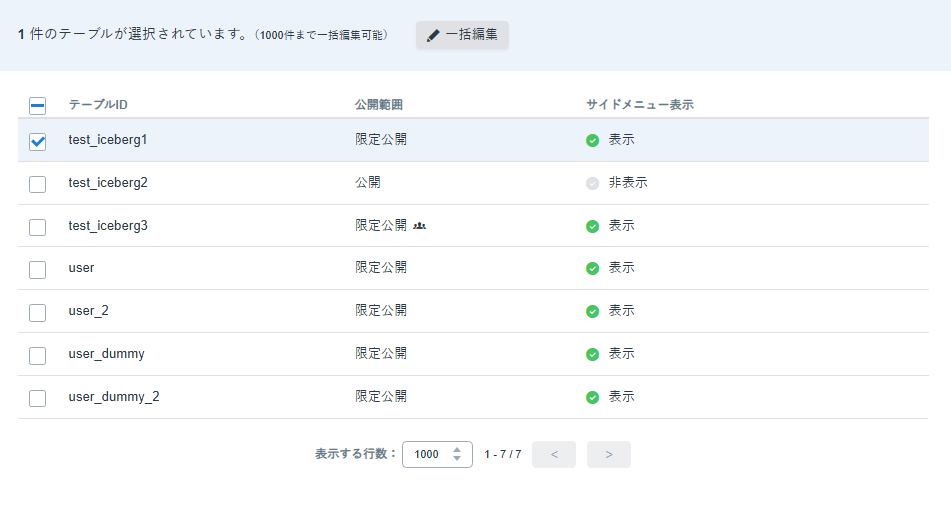Click the test_iceberg3 table ID

coord(108,226)
